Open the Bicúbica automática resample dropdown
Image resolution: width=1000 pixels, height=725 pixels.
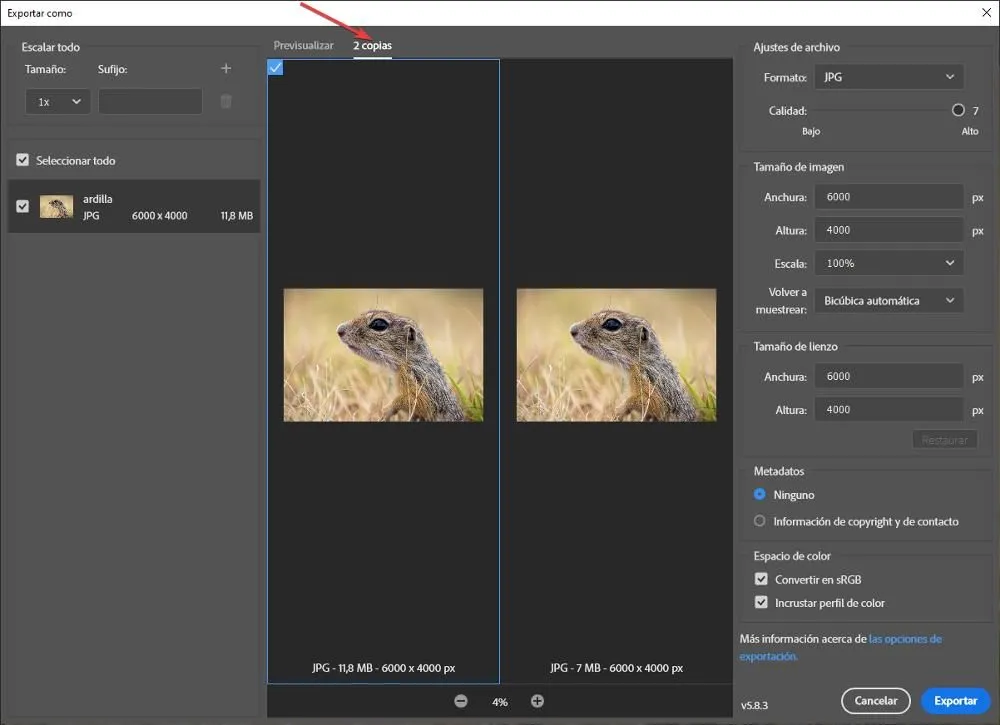click(x=889, y=300)
